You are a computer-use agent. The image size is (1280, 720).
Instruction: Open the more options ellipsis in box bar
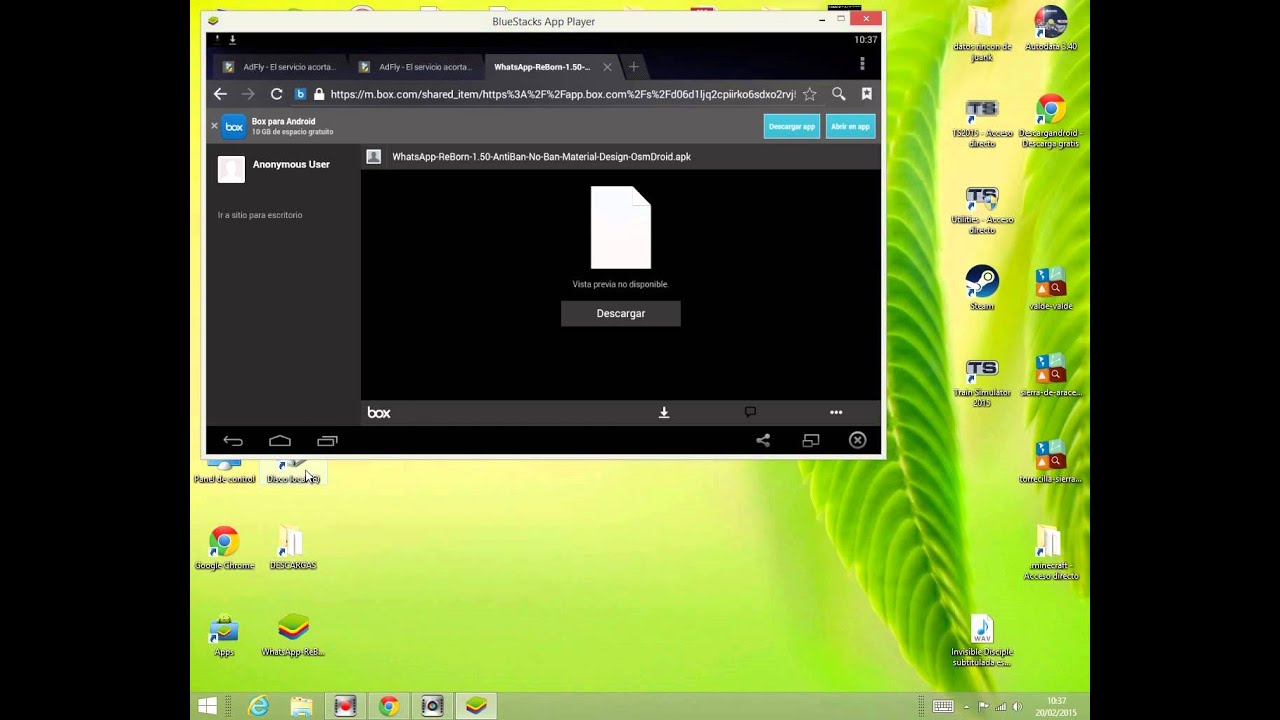coord(836,412)
